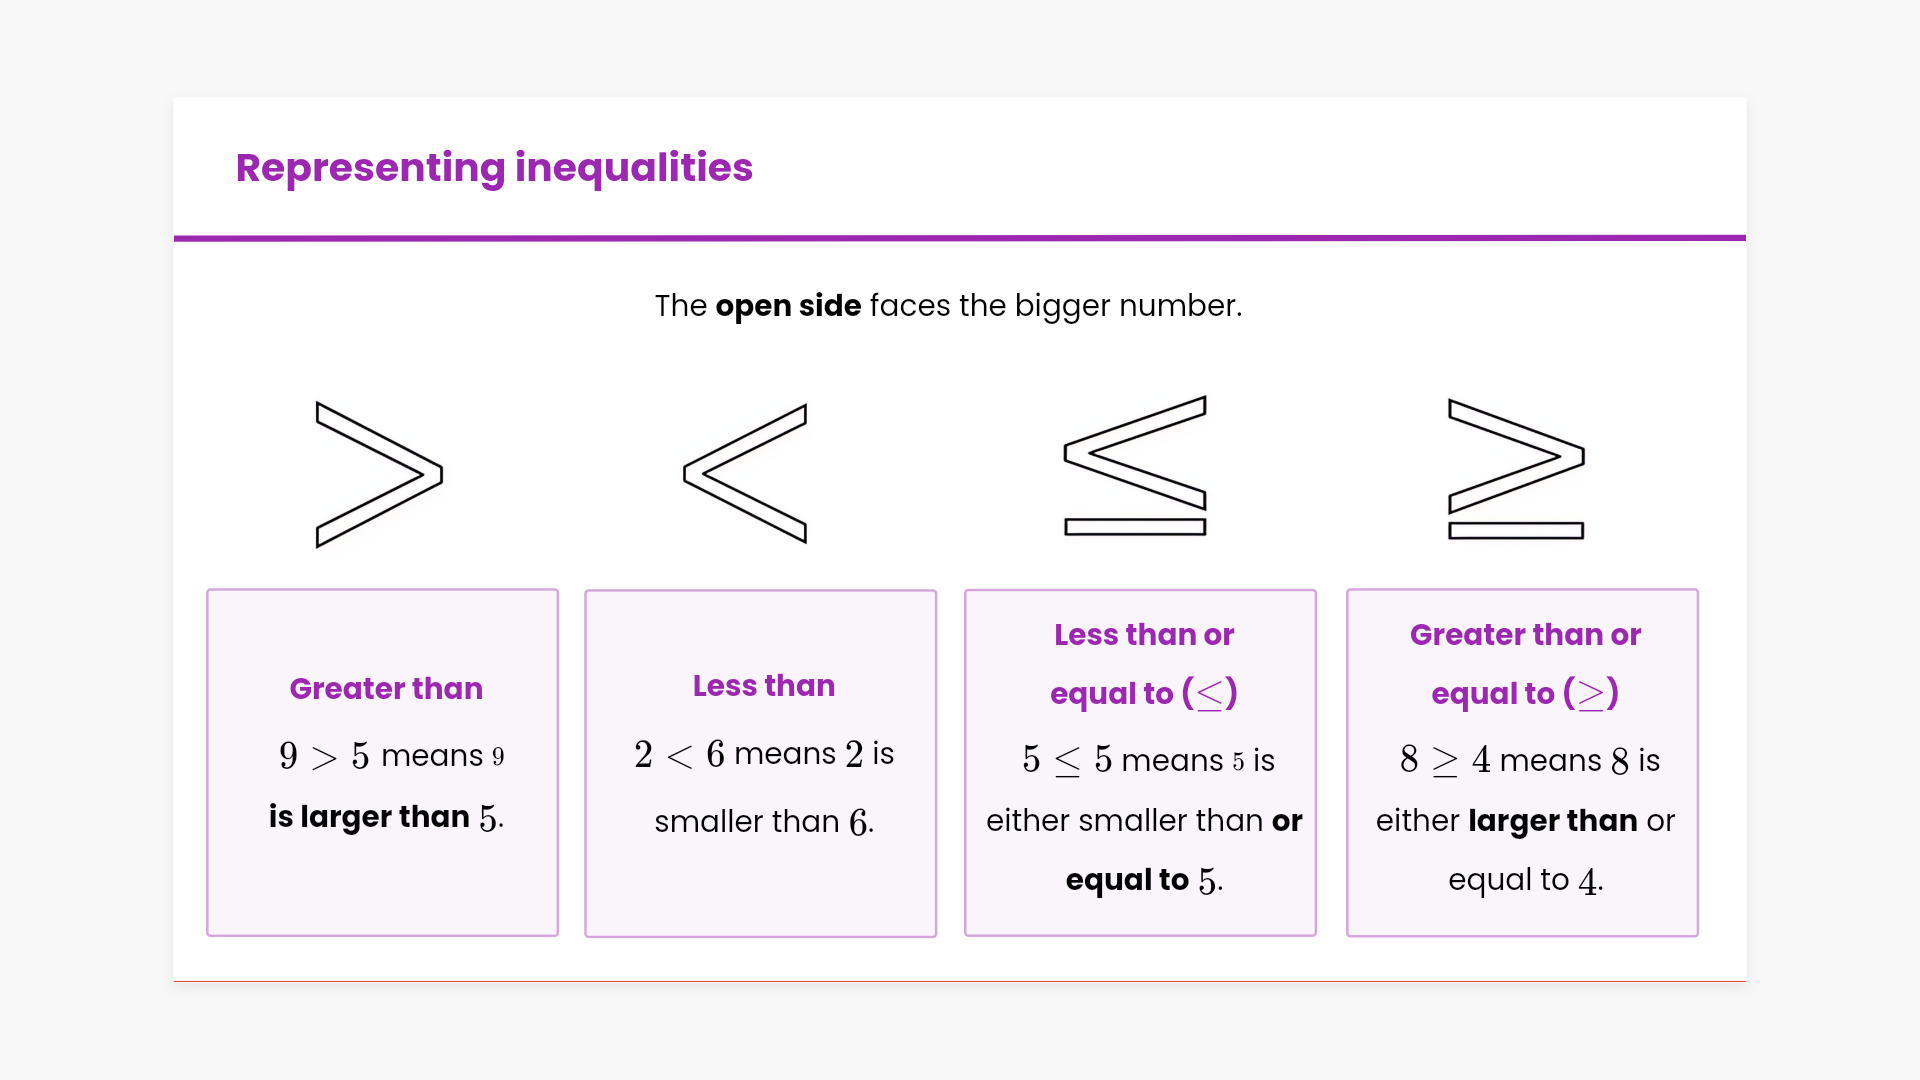Click the words "faces the bigger number"
1920x1080 pixels.
click(x=1055, y=305)
